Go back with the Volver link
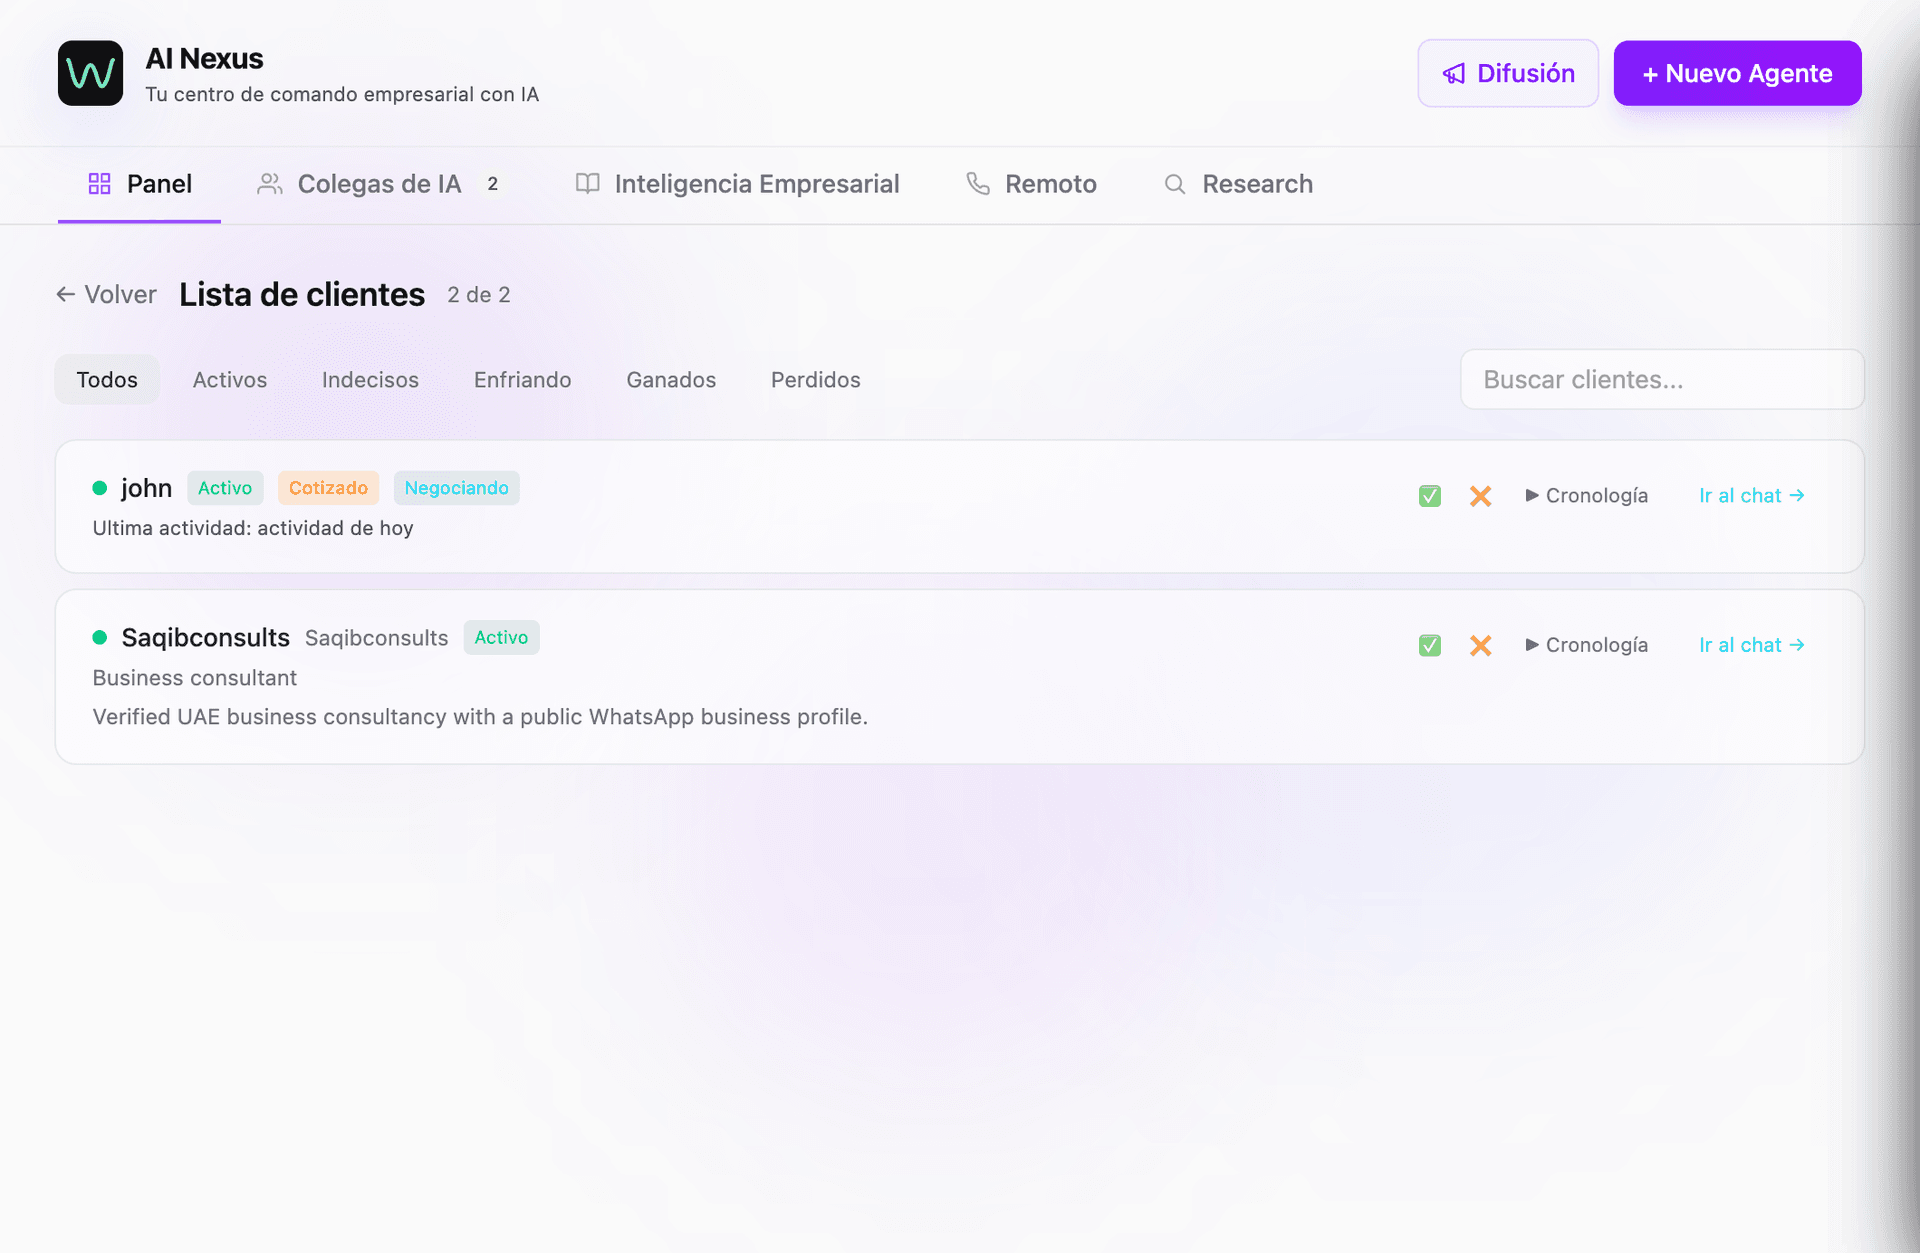1920x1253 pixels. pyautogui.click(x=106, y=294)
